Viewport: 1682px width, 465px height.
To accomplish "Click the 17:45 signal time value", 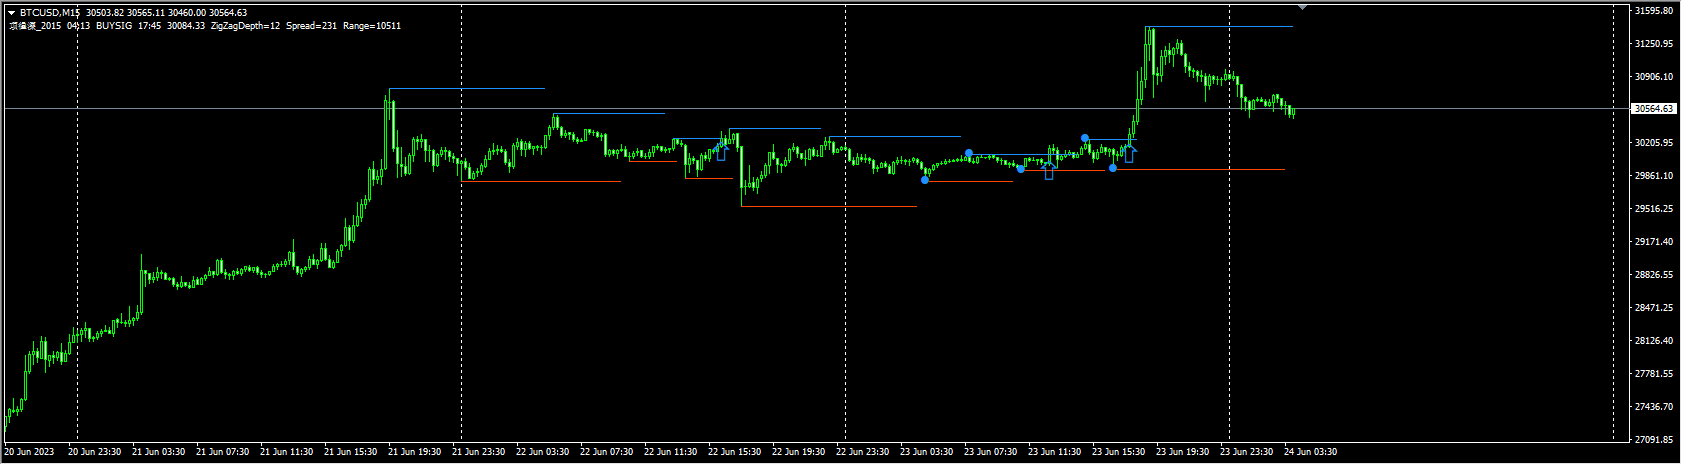I will 149,26.
